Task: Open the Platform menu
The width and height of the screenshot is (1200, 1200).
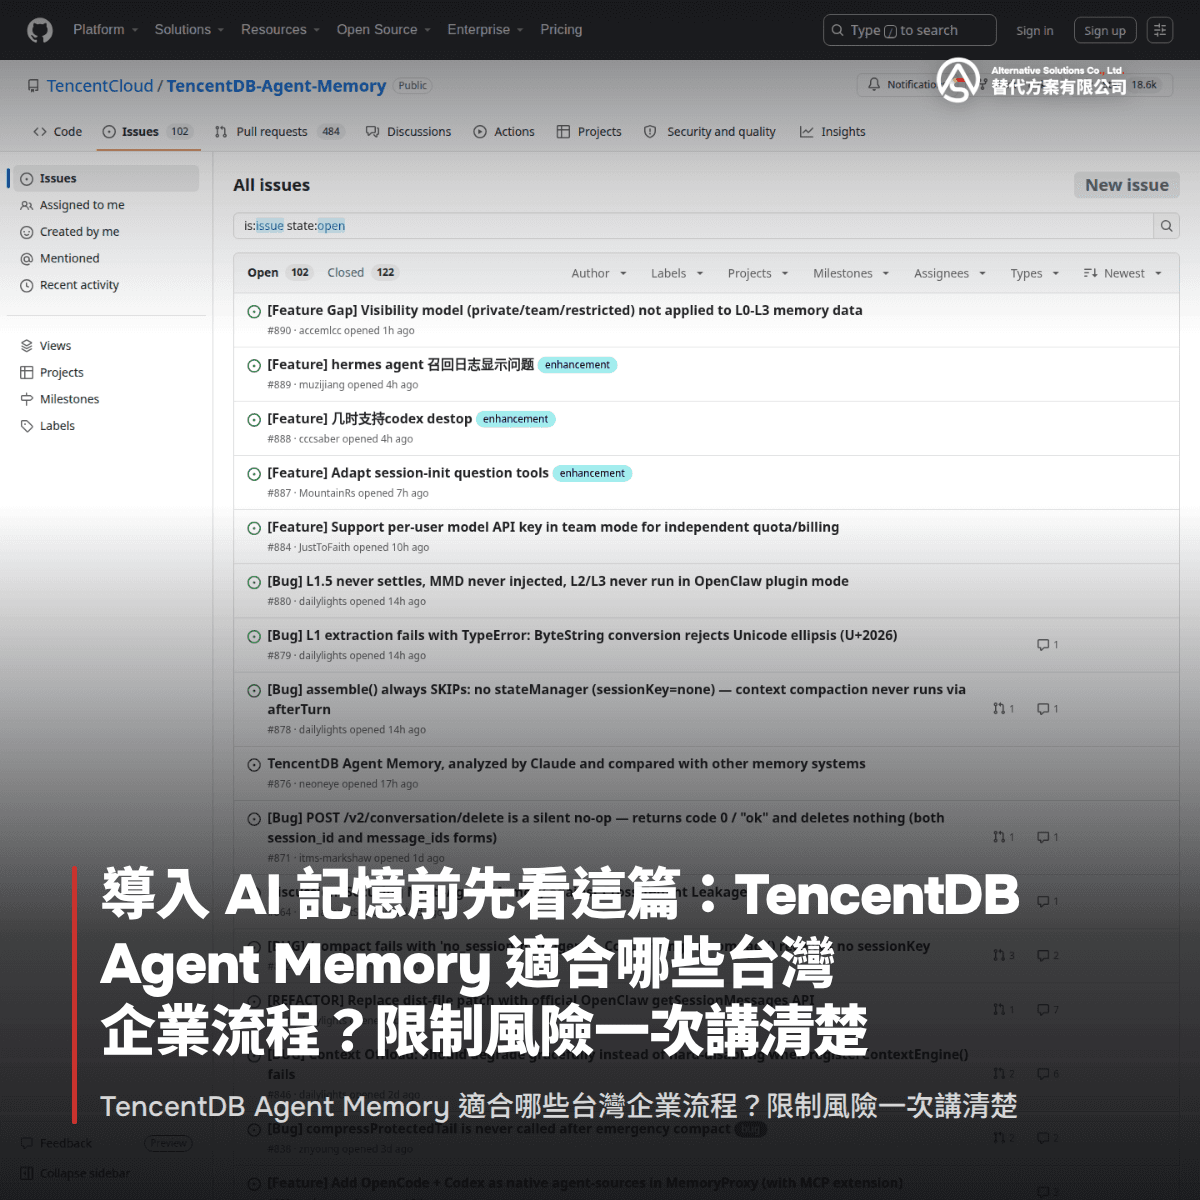Action: click(105, 30)
